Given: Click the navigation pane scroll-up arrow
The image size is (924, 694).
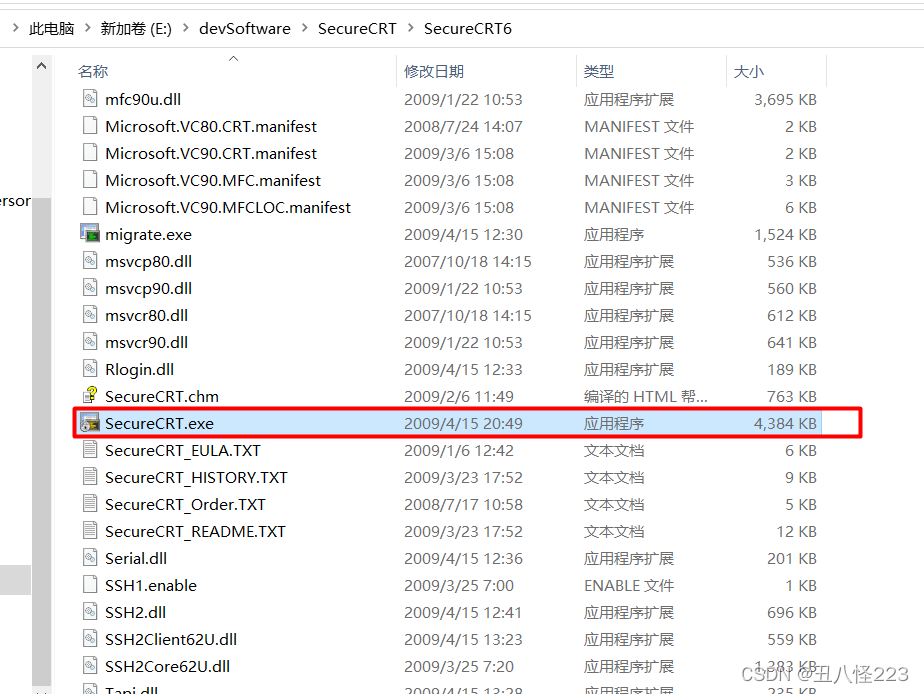Looking at the screenshot, I should click(41, 66).
